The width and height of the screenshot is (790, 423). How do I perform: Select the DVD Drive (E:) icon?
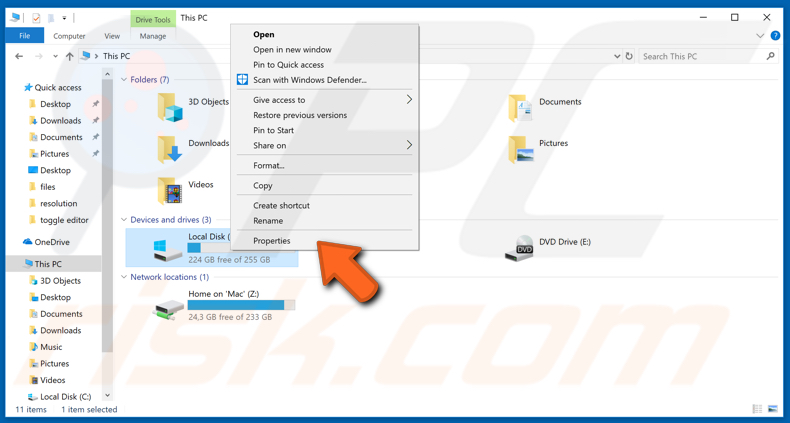coord(519,248)
